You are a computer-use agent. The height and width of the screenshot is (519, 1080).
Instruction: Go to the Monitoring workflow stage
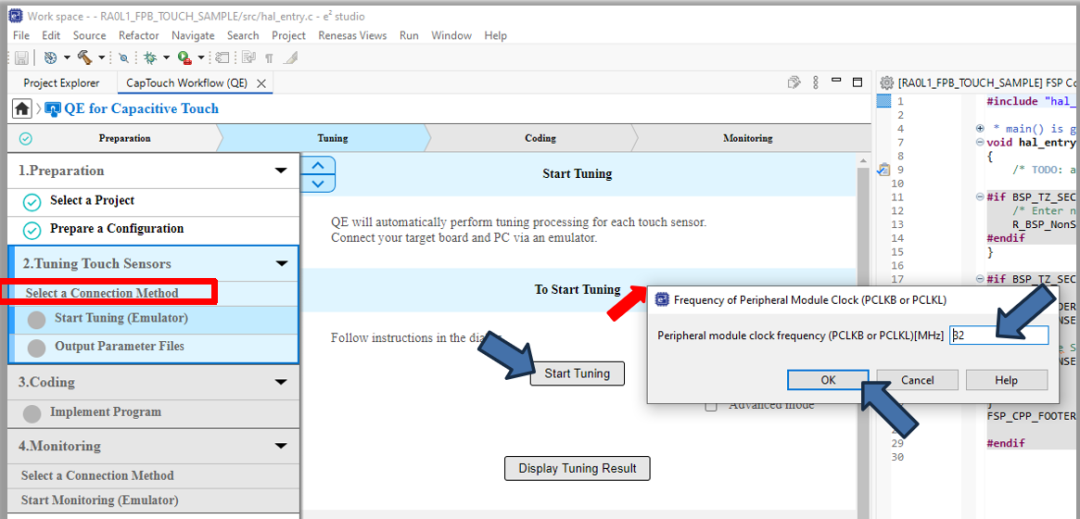point(748,138)
